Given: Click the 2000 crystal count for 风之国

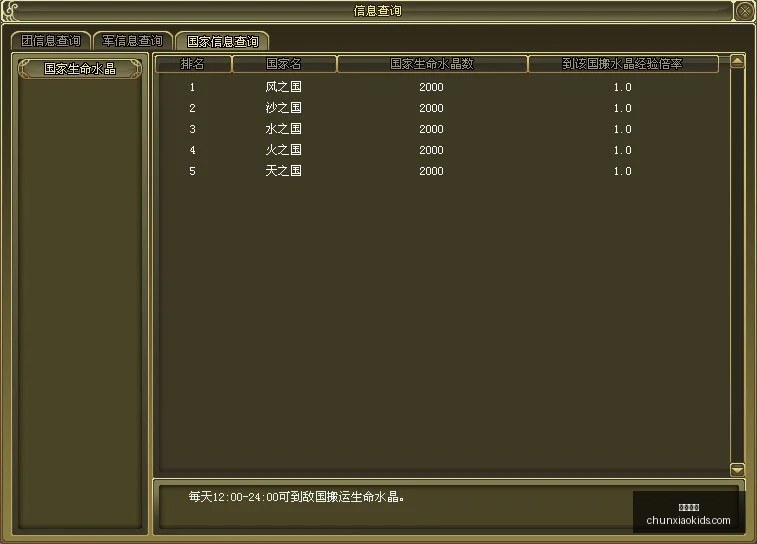Looking at the screenshot, I should coord(431,87).
